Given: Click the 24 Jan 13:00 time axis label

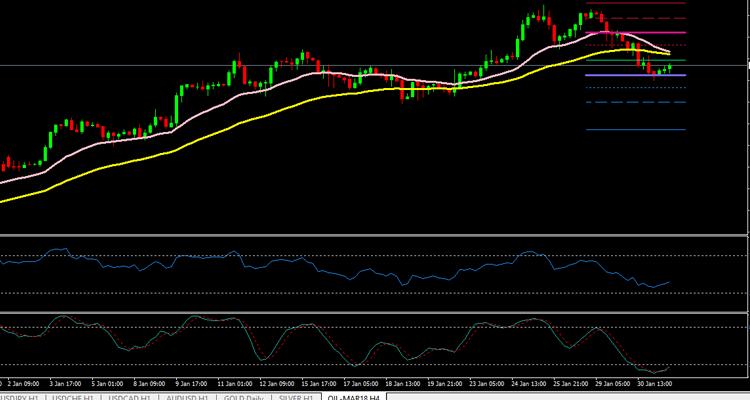Looking at the screenshot, I should point(531,382).
